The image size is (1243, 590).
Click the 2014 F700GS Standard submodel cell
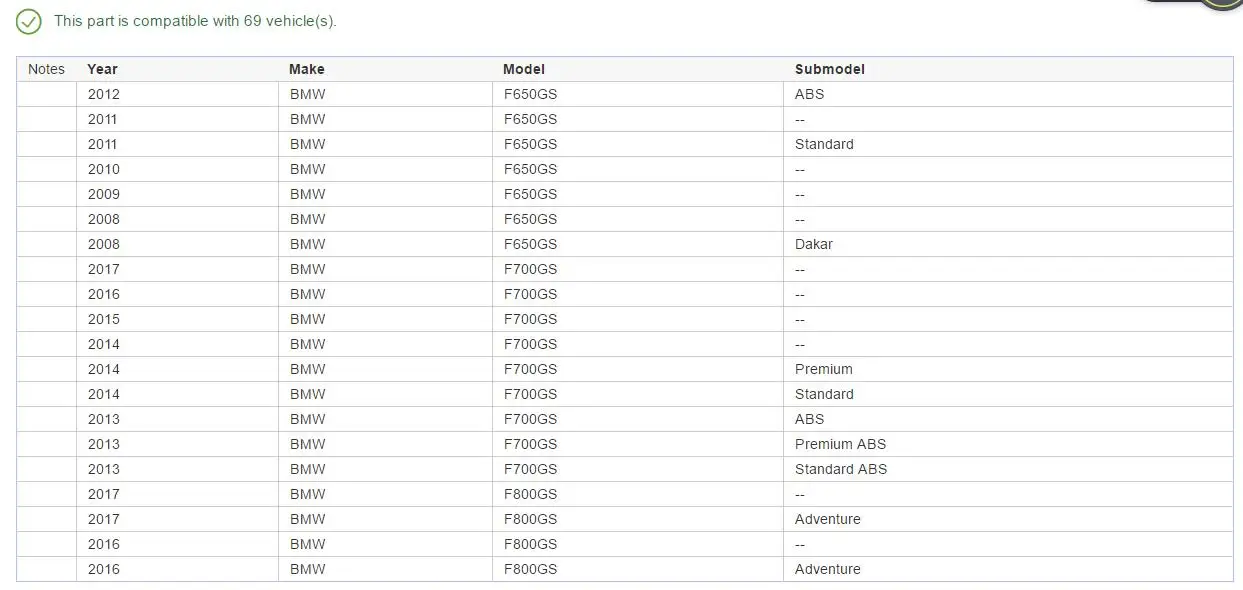(x=824, y=394)
